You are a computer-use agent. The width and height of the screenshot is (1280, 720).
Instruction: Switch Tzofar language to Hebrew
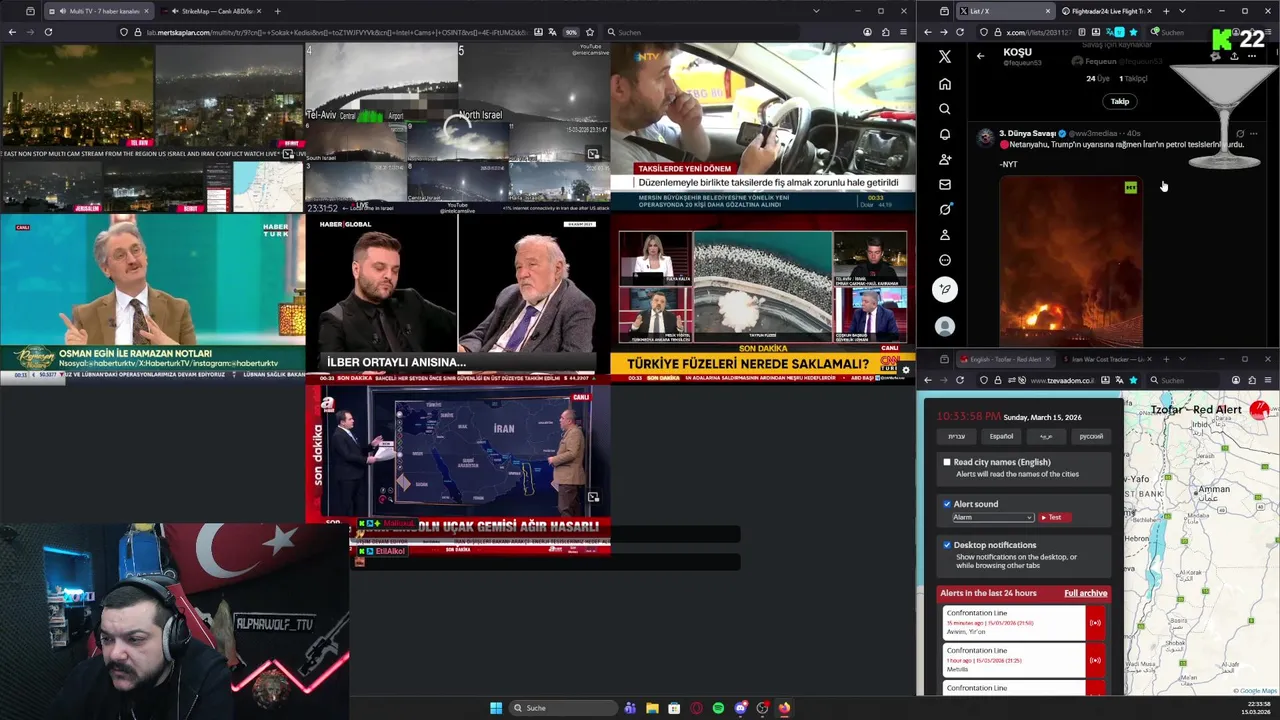[956, 436]
